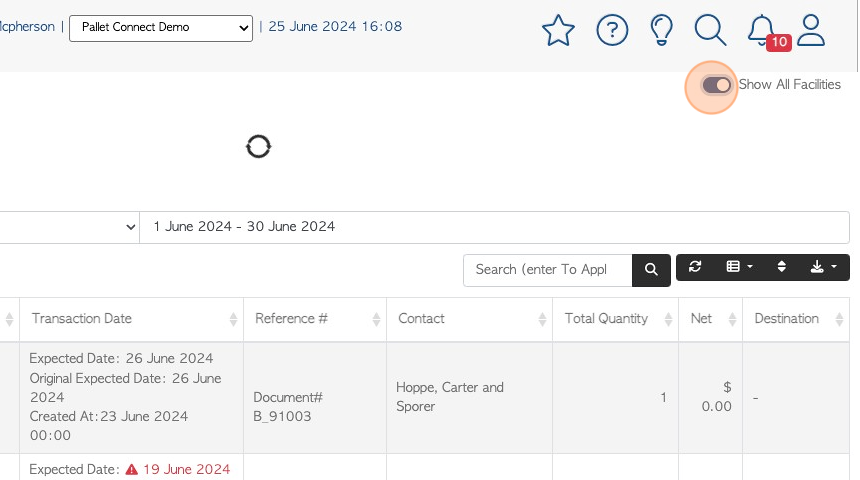
Task: Open the user profile icon
Action: pyautogui.click(x=811, y=30)
